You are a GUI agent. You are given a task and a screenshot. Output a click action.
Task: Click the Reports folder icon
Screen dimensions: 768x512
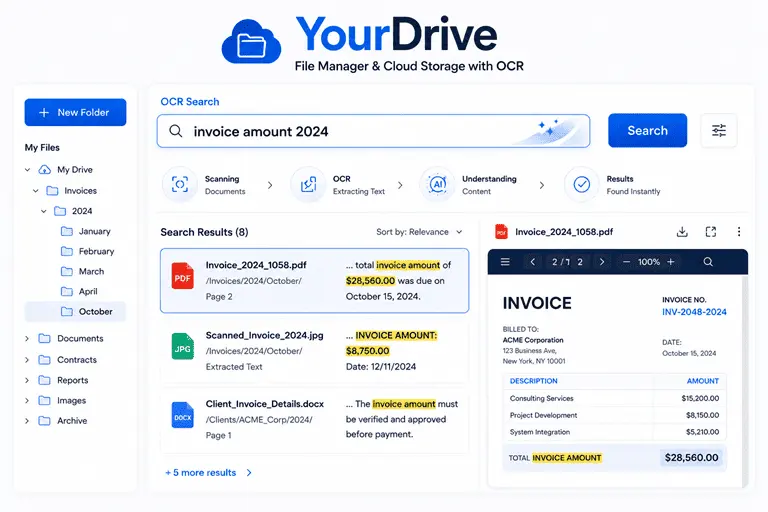click(x=45, y=380)
